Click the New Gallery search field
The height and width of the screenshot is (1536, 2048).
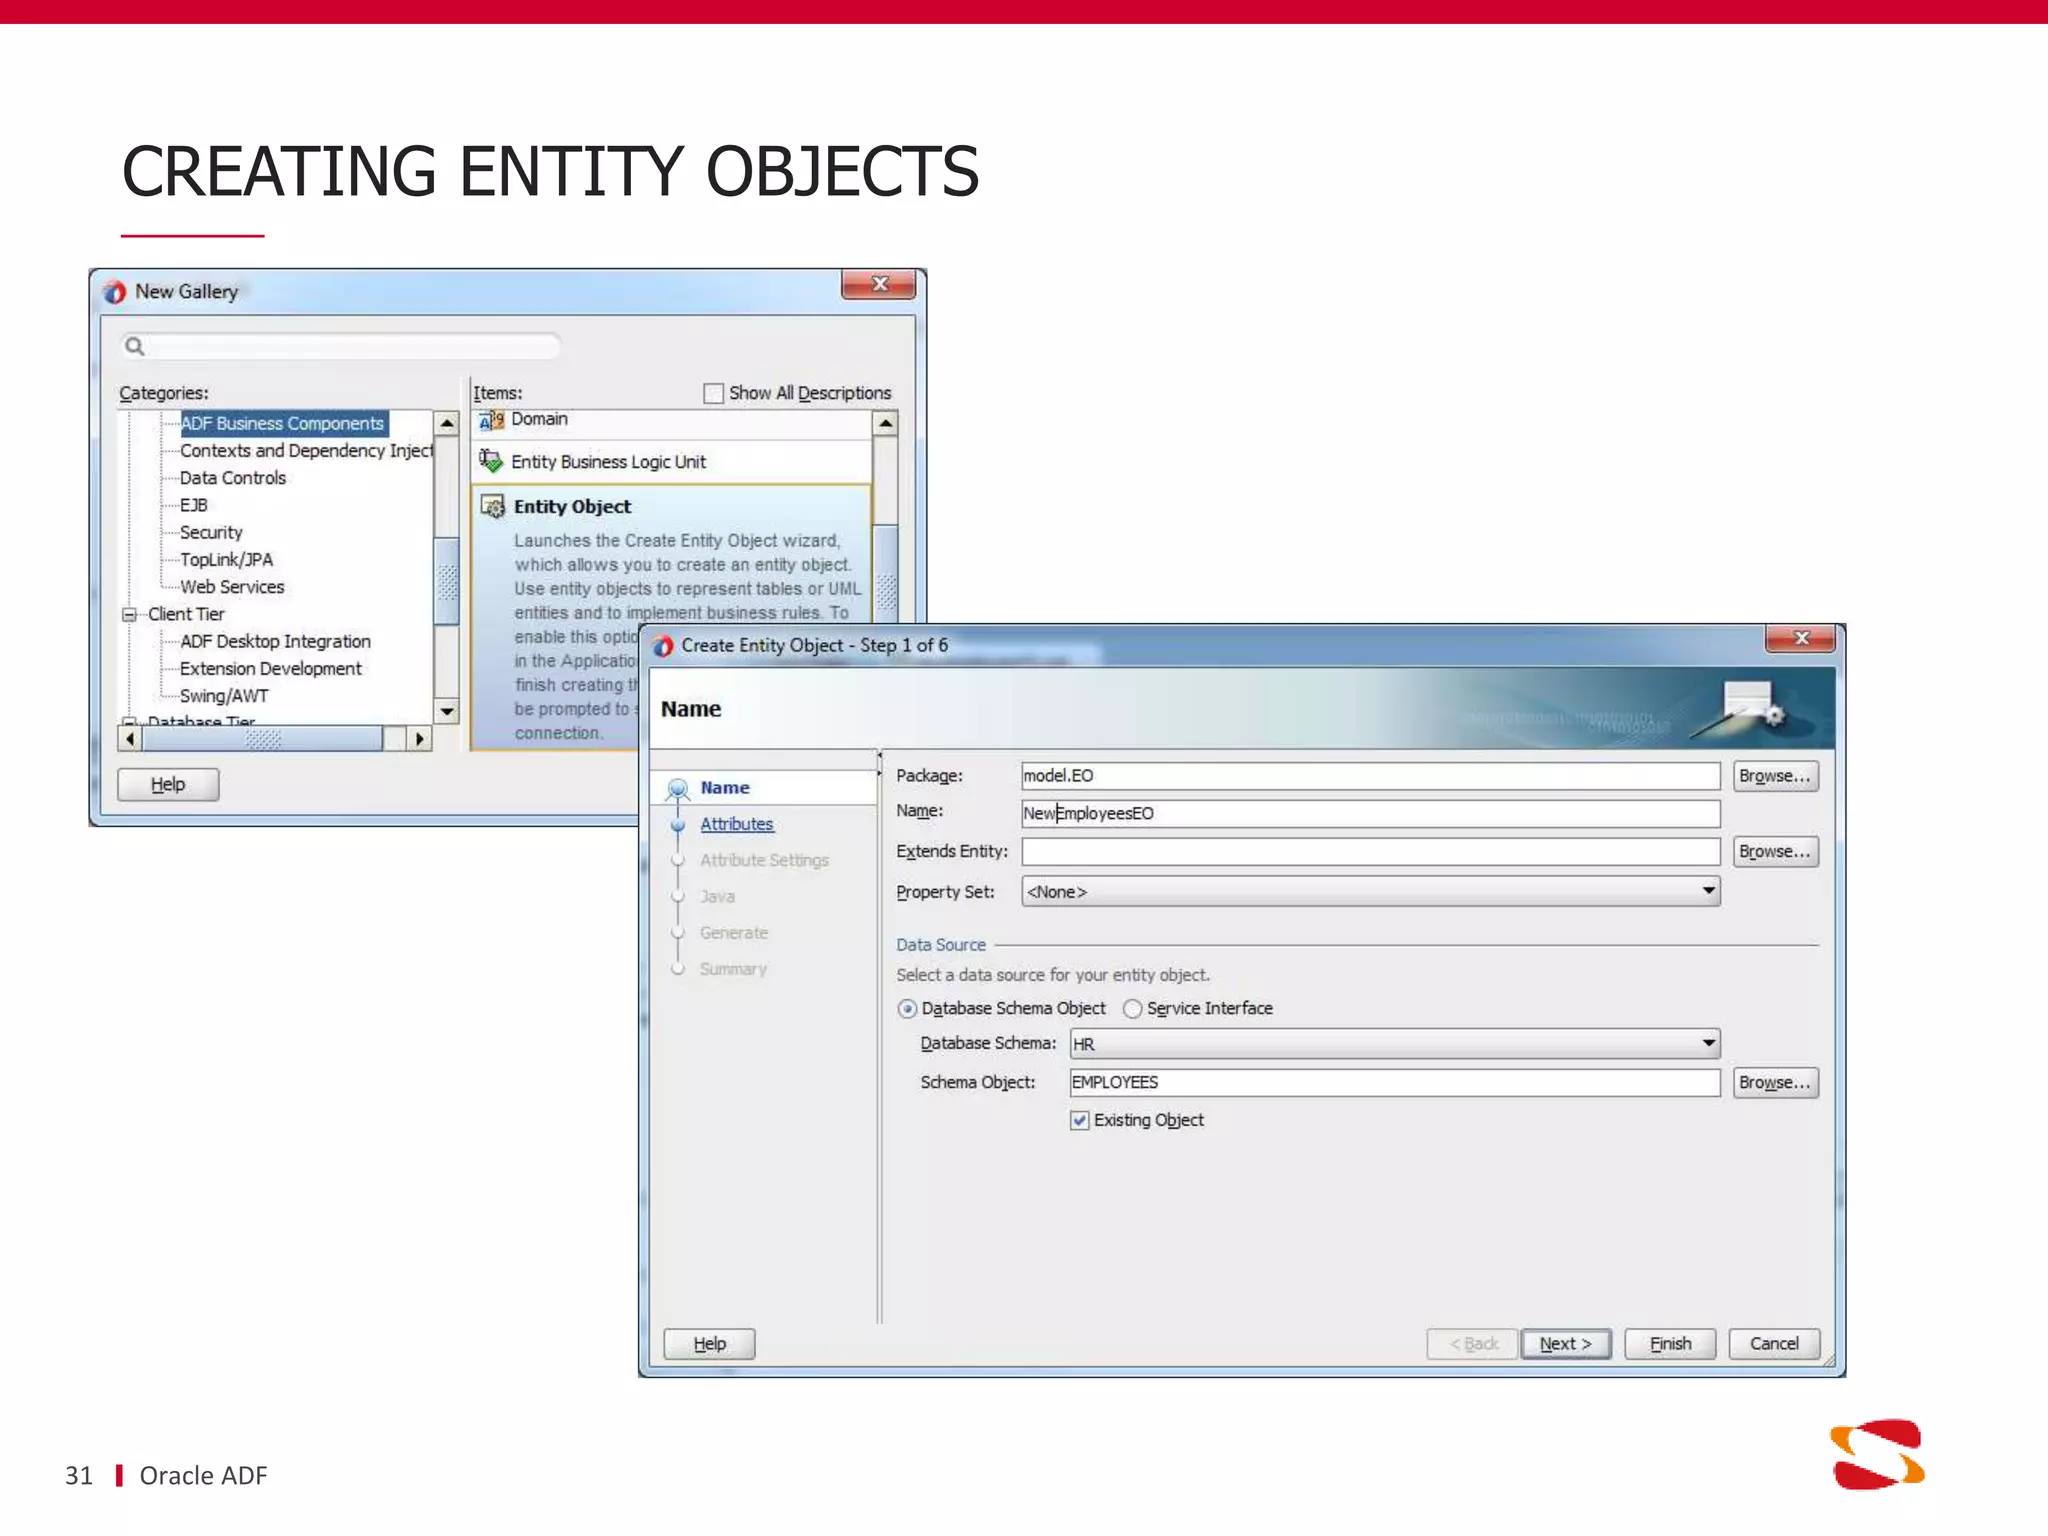(x=340, y=347)
